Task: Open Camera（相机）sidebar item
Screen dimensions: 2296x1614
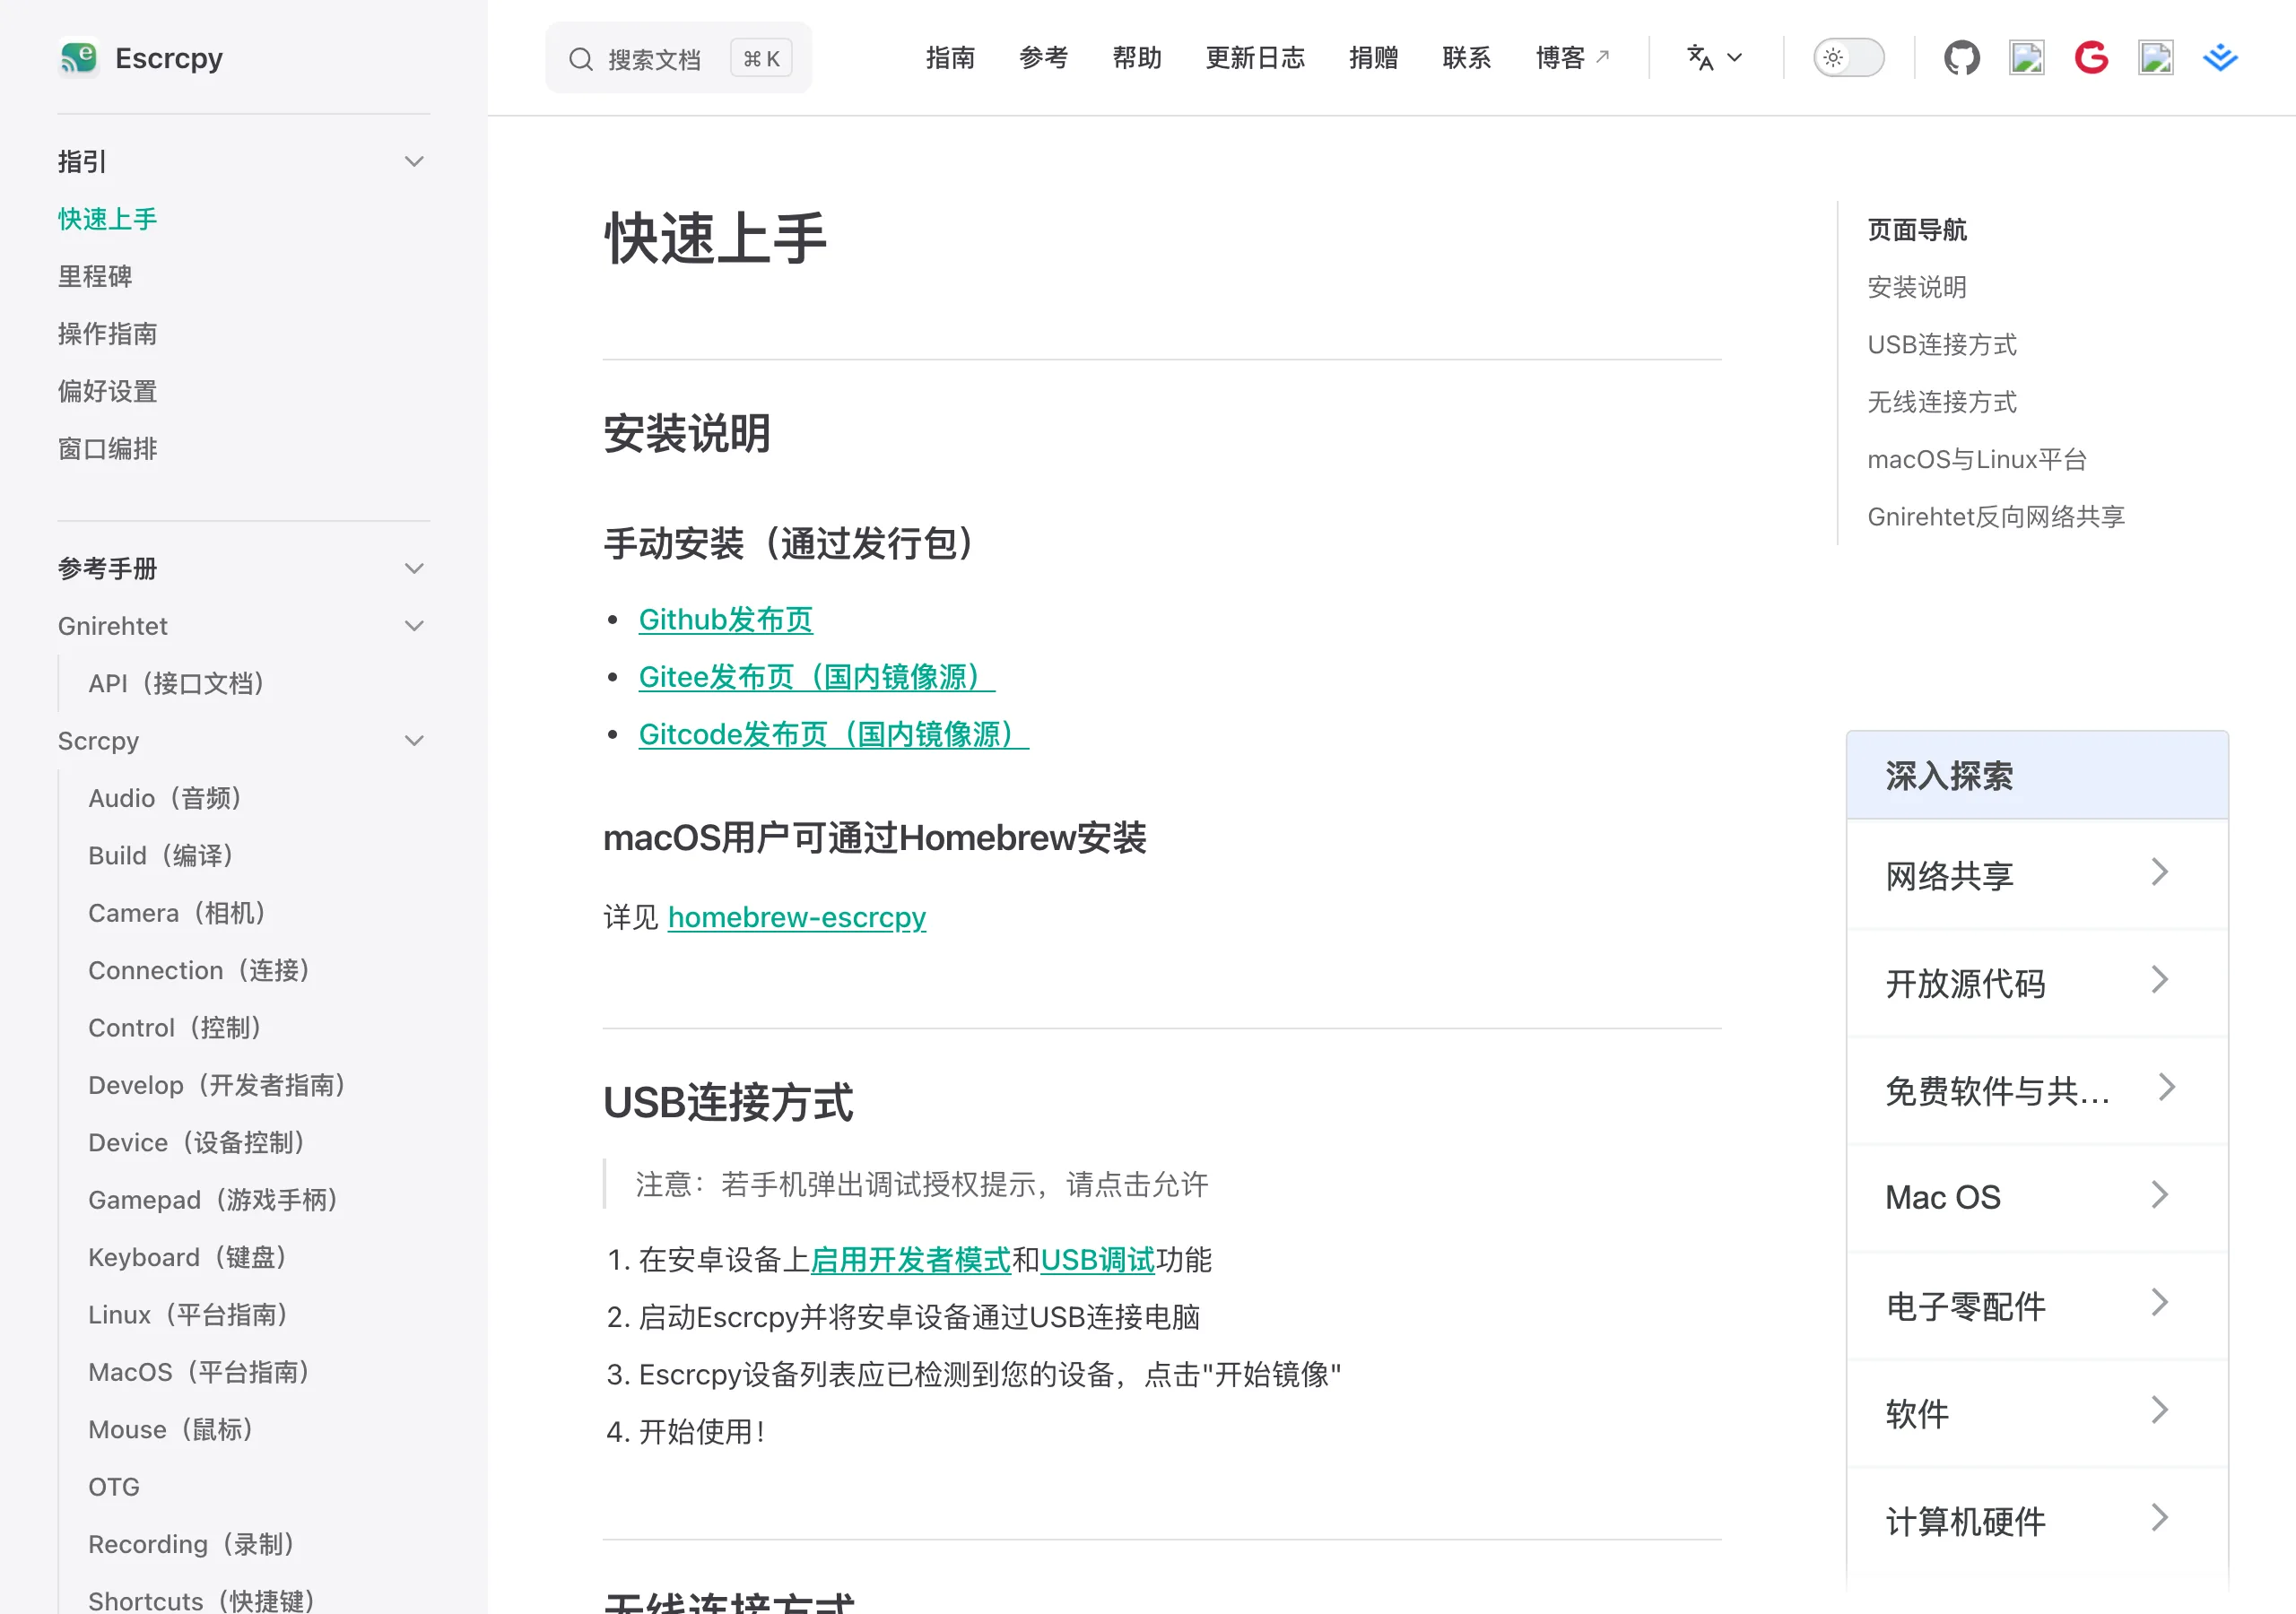Action: pyautogui.click(x=178, y=913)
